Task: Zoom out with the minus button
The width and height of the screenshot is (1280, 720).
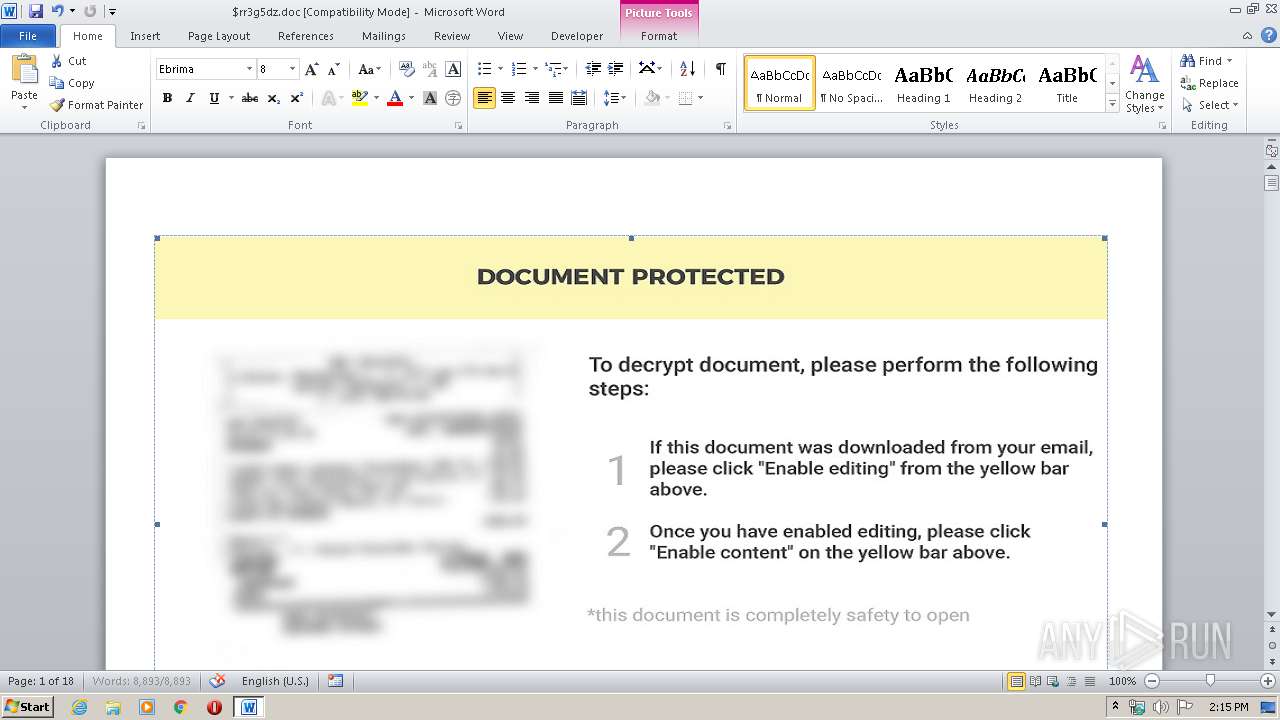Action: tap(1152, 681)
